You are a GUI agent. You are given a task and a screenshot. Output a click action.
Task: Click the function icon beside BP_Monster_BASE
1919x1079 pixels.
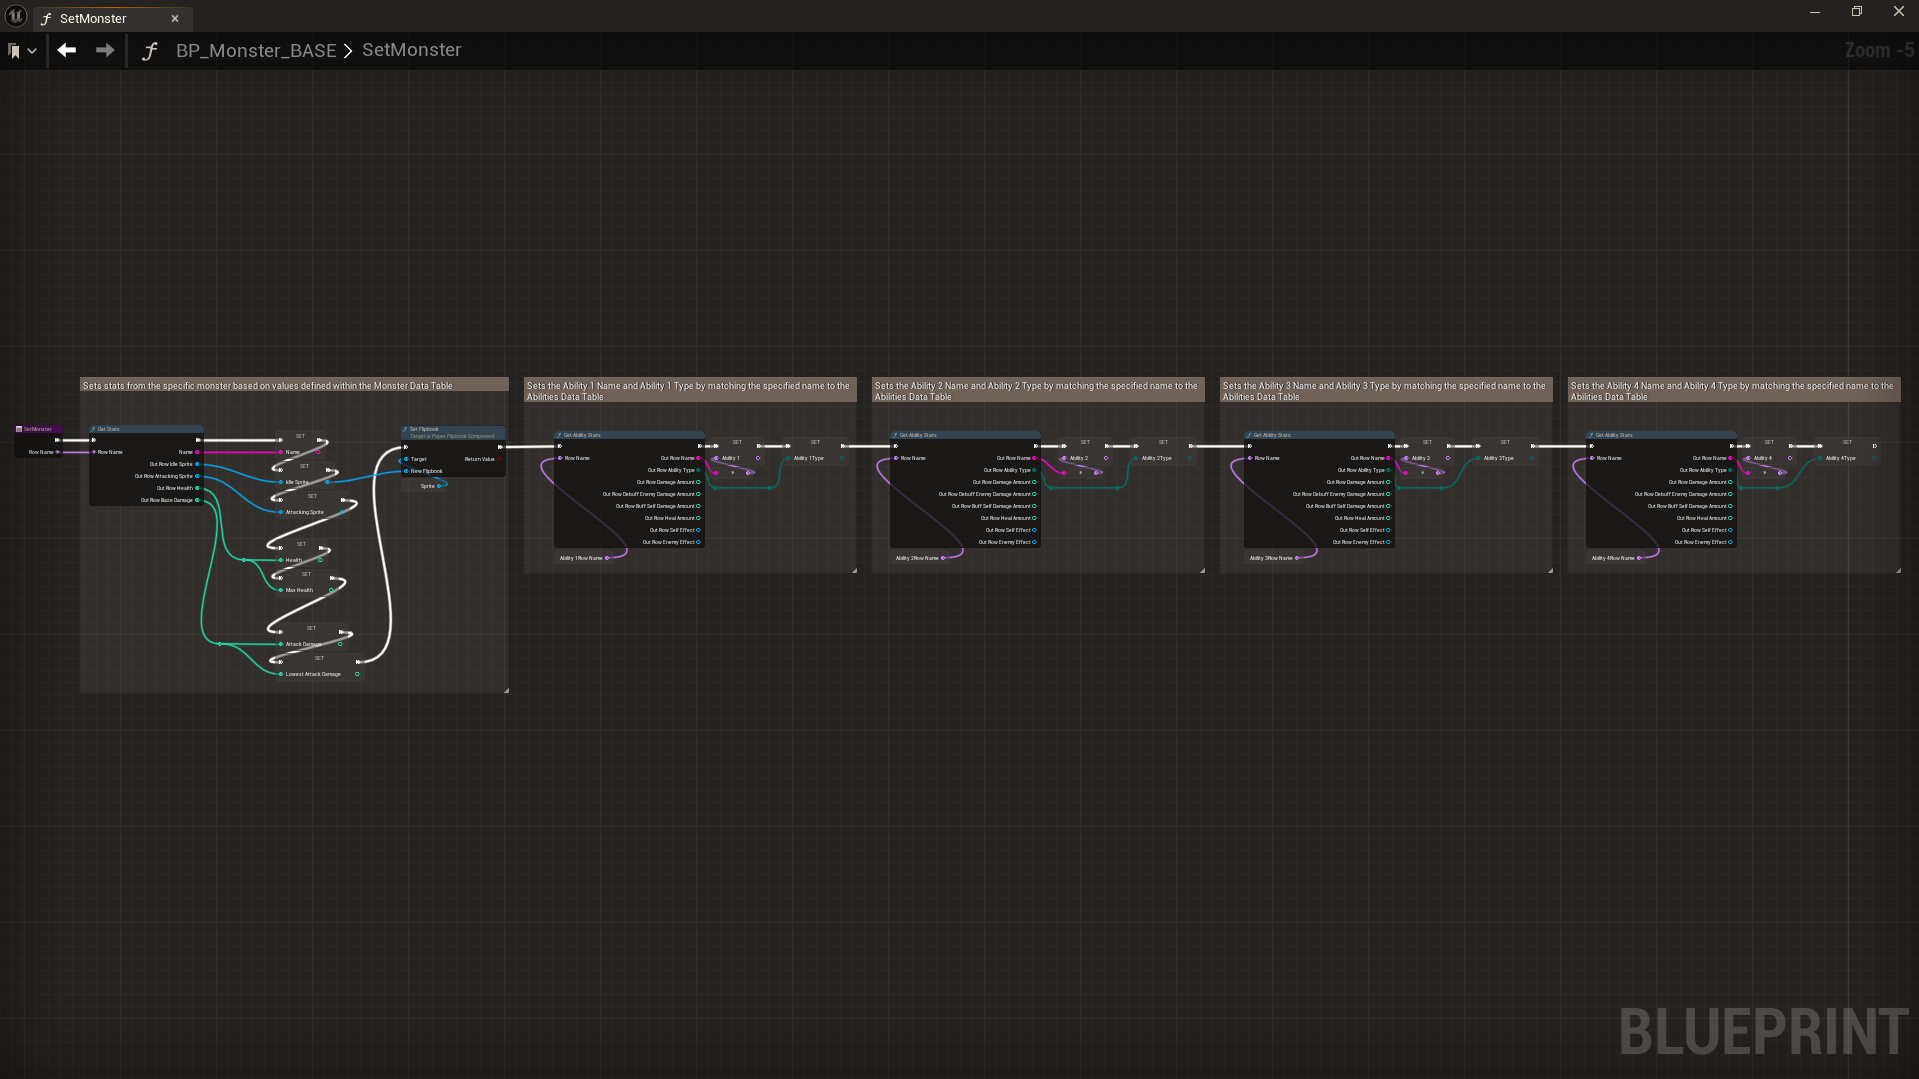click(x=150, y=51)
